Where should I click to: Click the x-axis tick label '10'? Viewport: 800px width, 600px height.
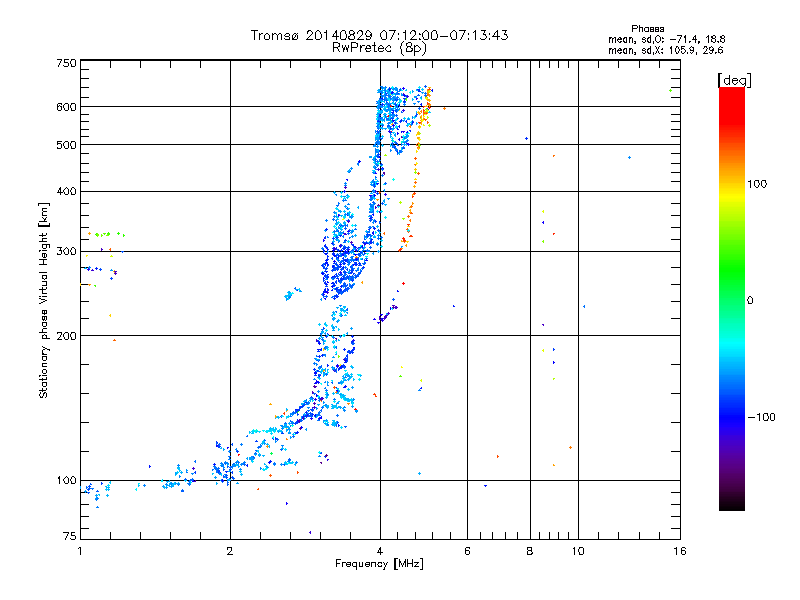[x=578, y=551]
